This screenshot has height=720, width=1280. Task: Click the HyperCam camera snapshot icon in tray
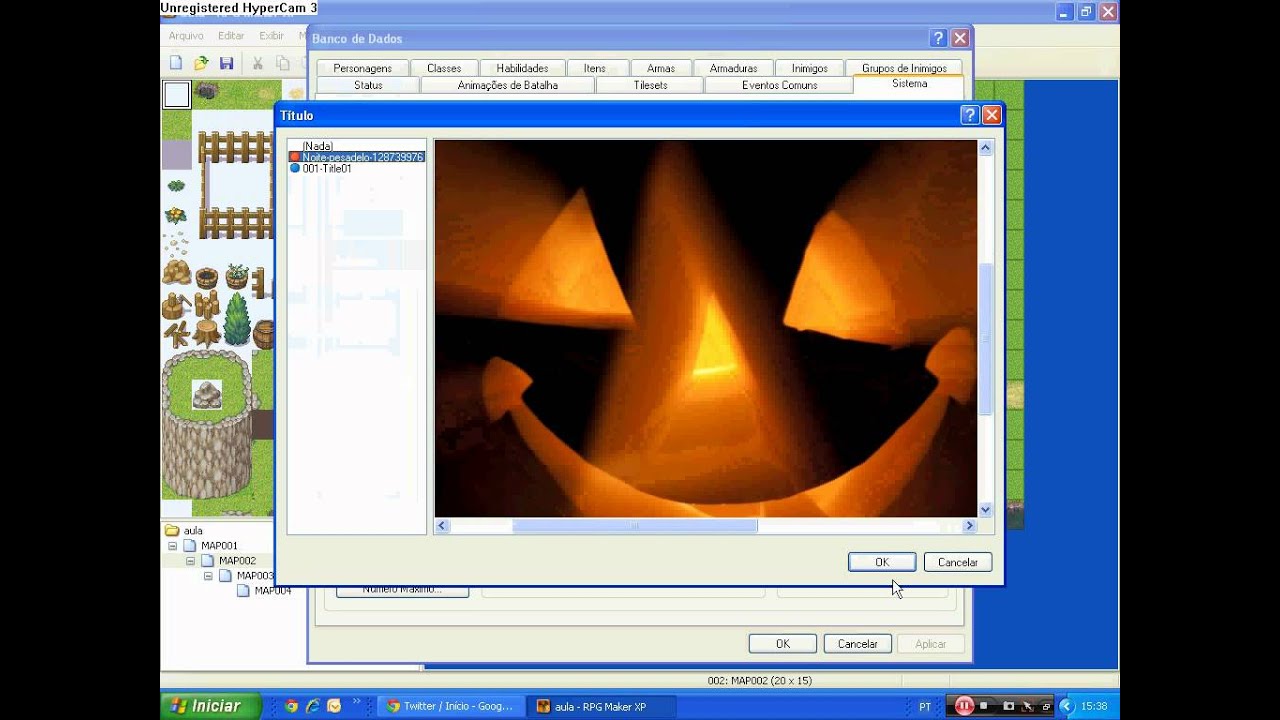1007,706
